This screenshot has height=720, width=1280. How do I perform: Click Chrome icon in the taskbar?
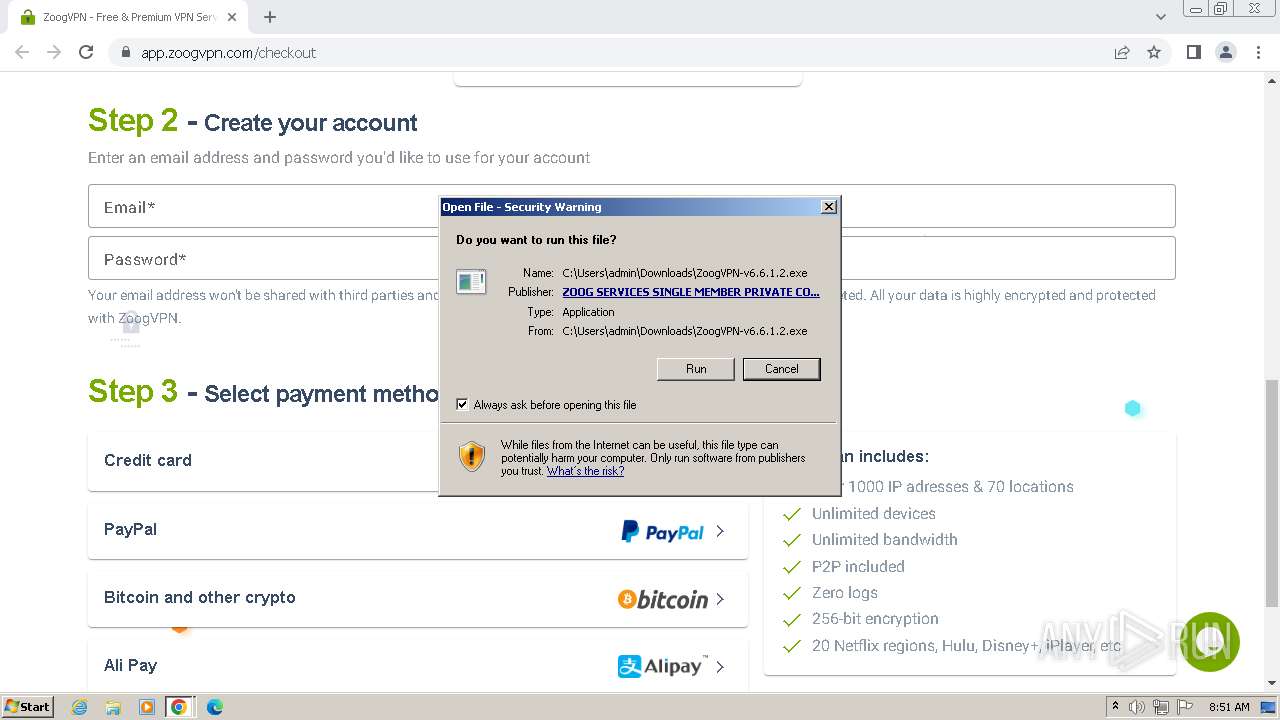tap(179, 707)
